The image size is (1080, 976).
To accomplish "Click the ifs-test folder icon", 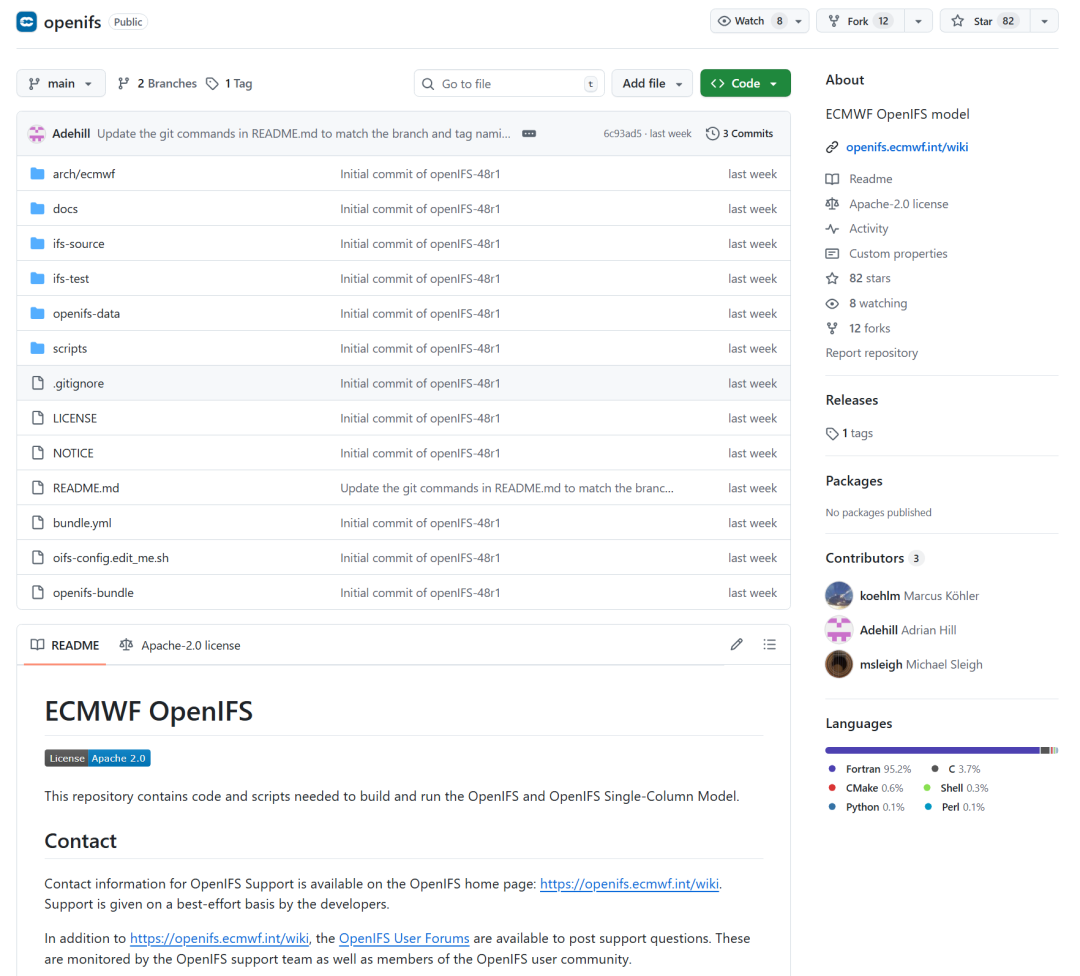I will pos(37,278).
